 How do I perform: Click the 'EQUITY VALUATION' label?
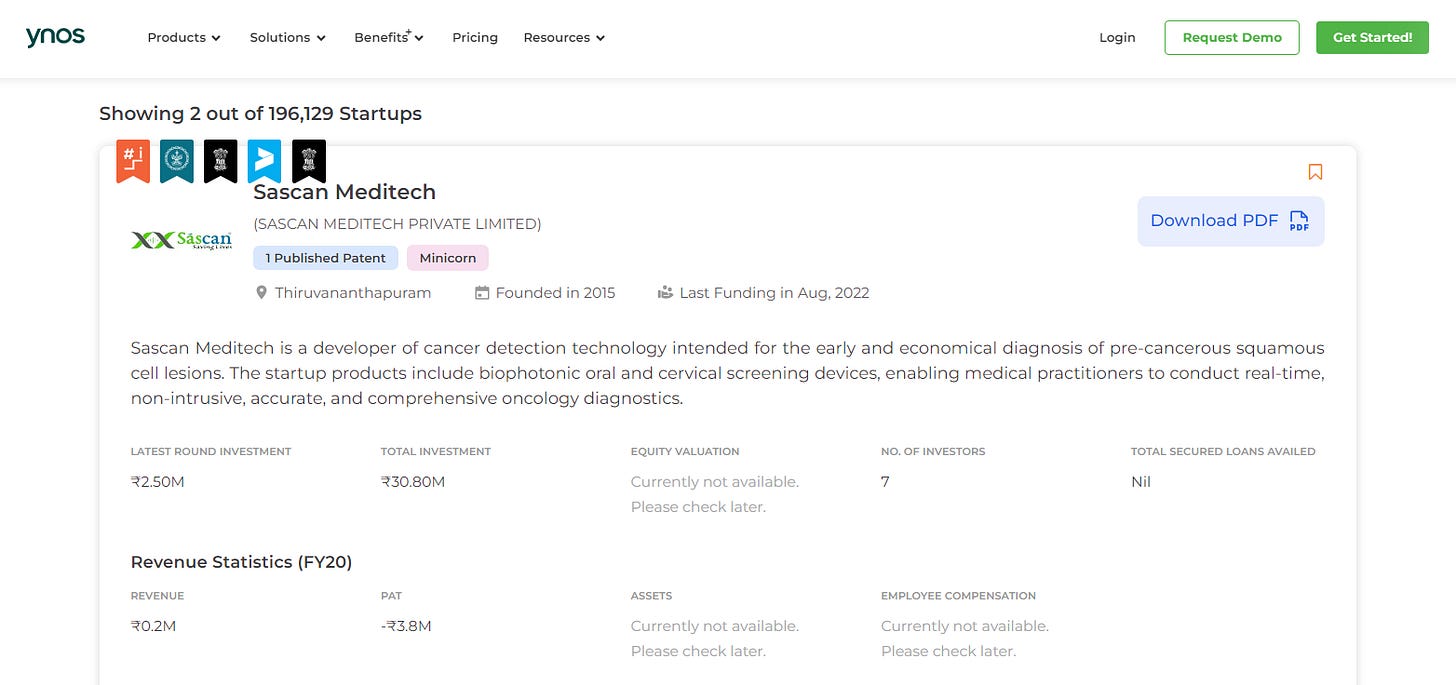[685, 452]
